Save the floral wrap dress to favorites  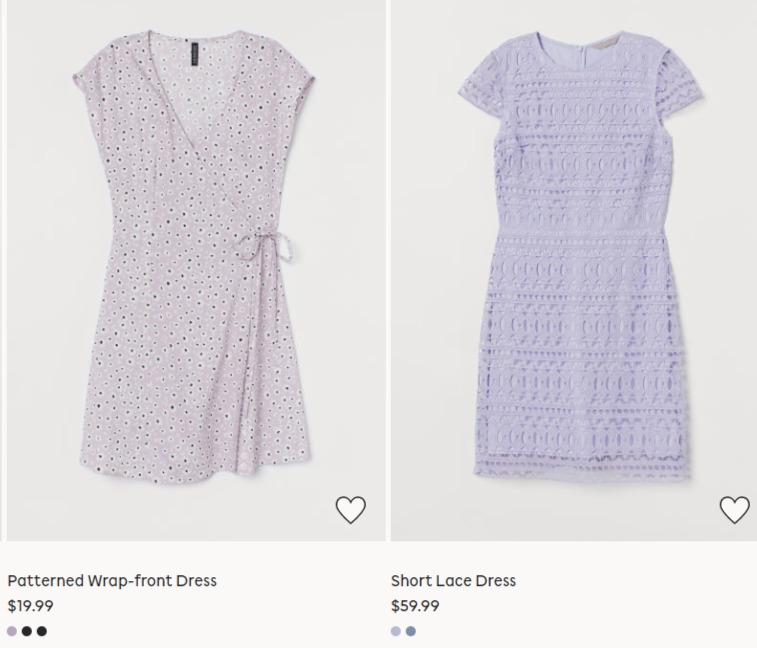tap(350, 510)
